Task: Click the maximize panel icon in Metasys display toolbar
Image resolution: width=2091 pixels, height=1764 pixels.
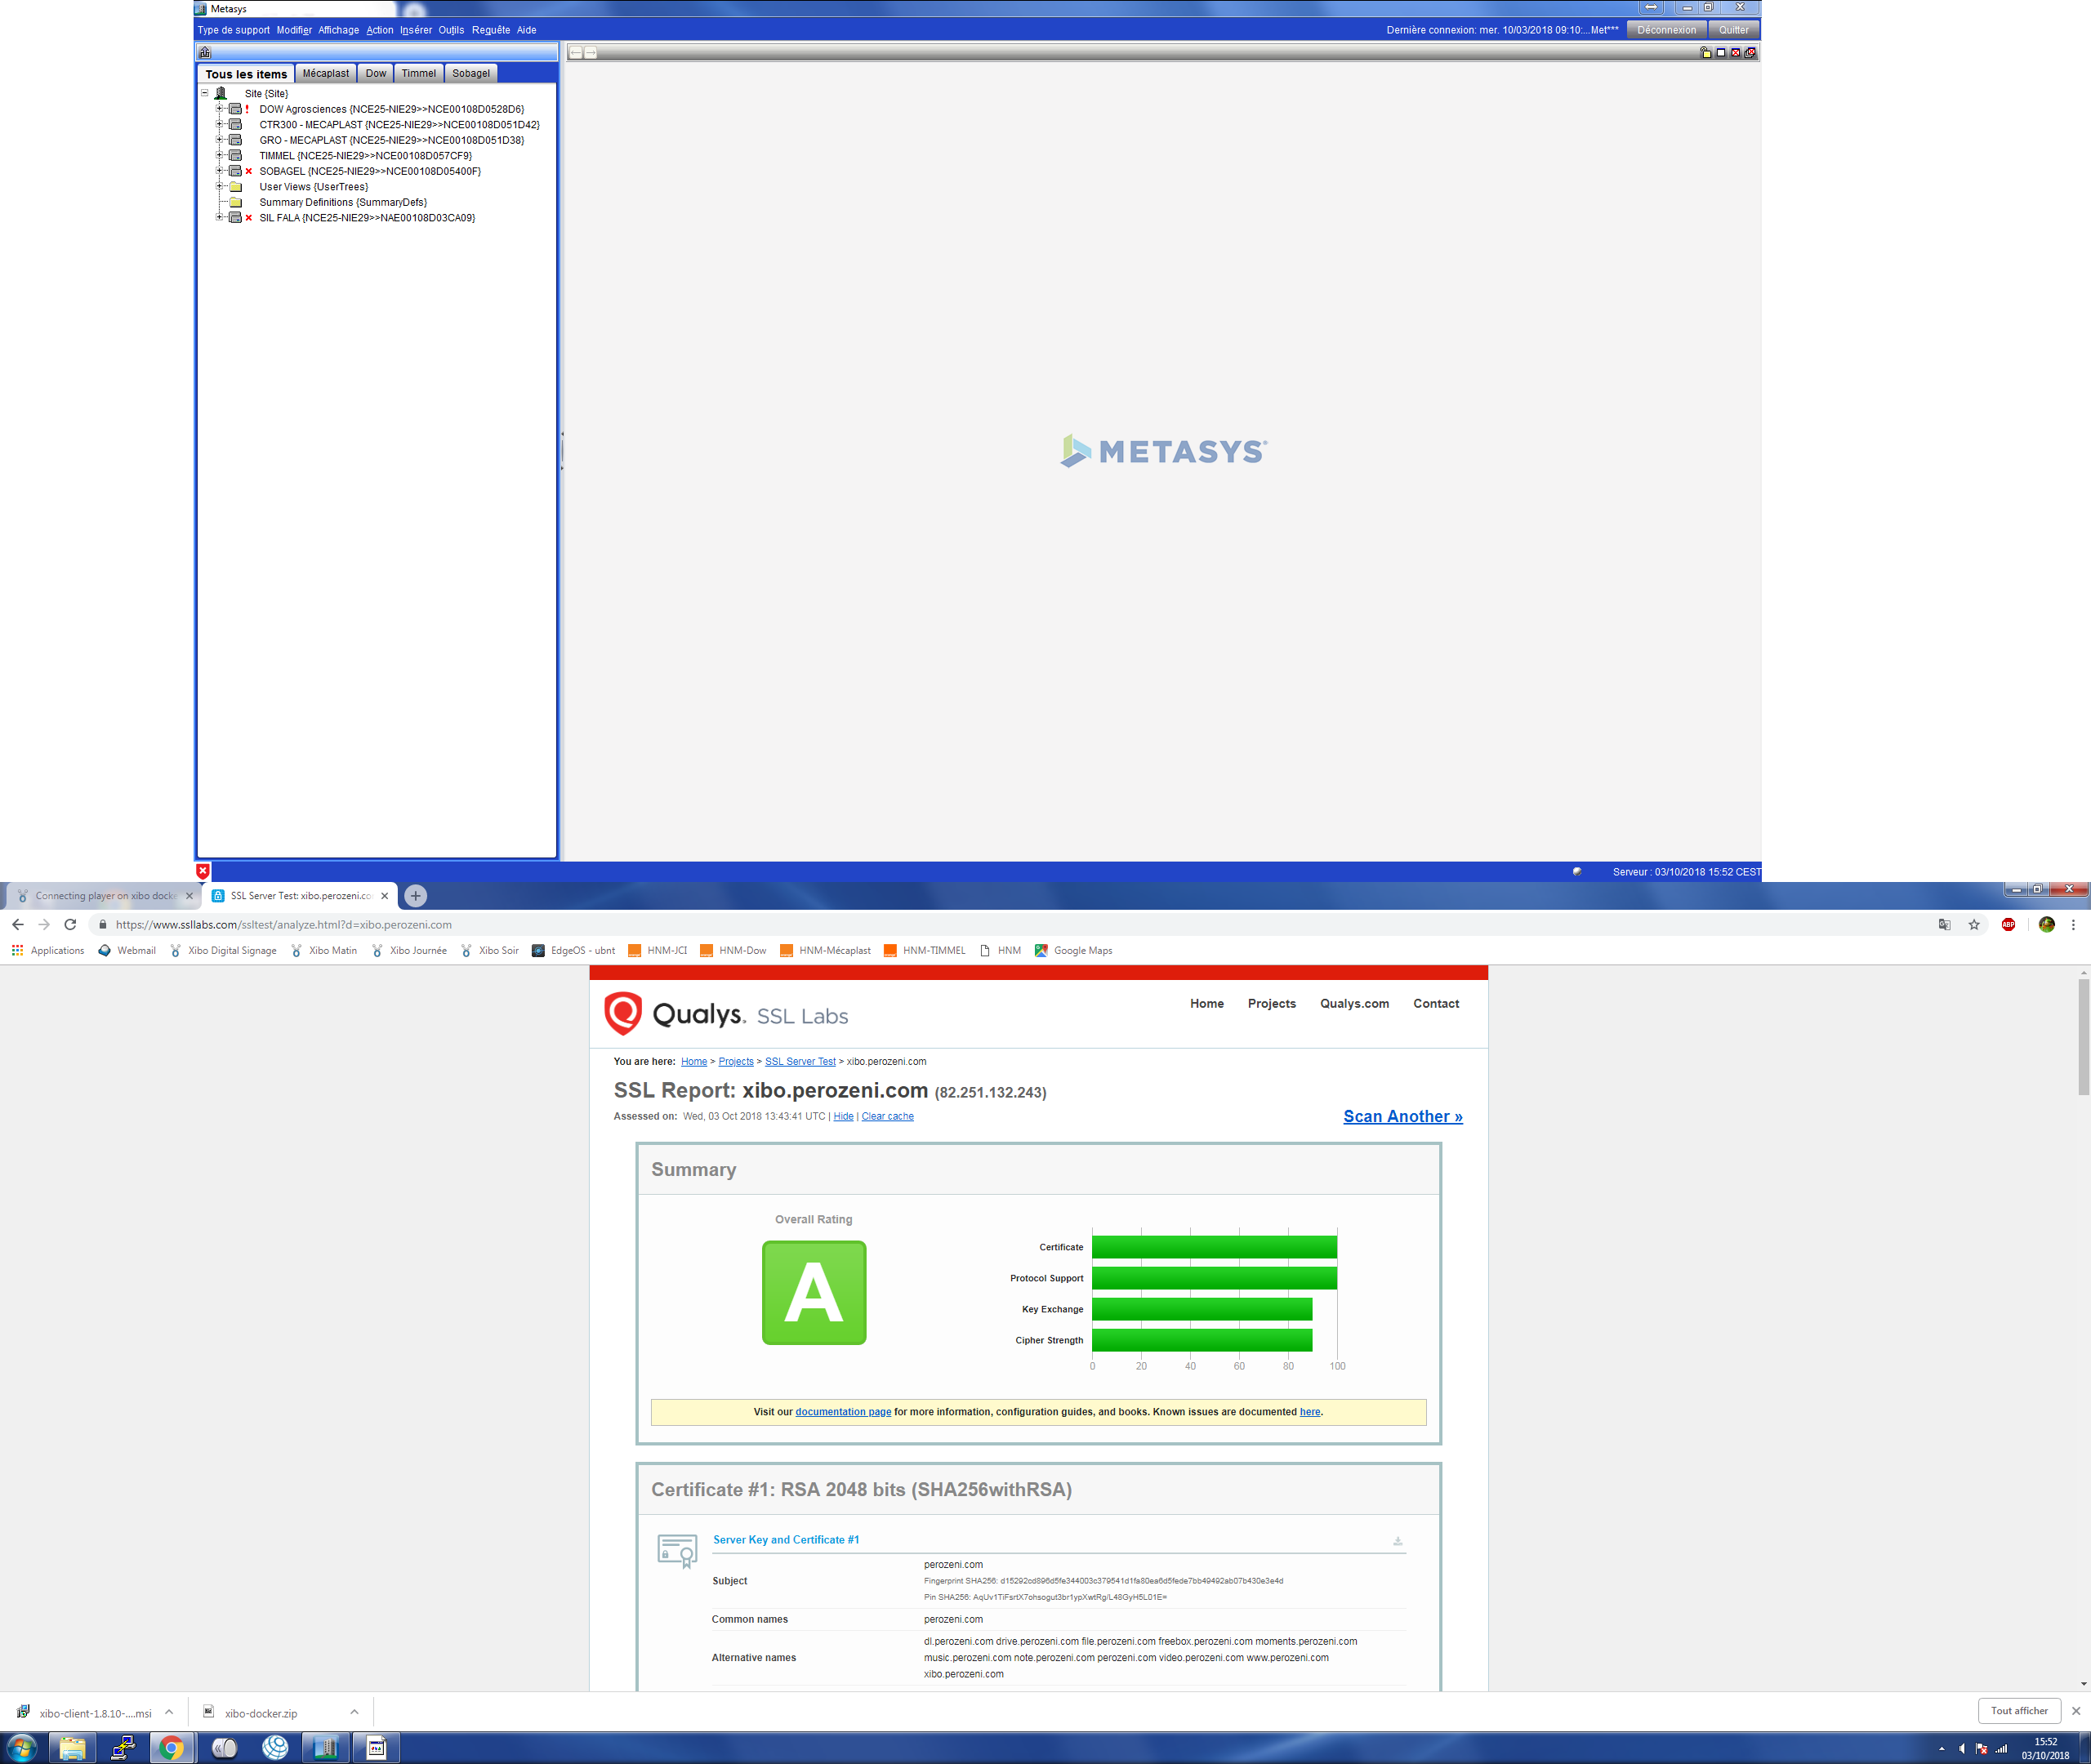Action: tap(1720, 52)
